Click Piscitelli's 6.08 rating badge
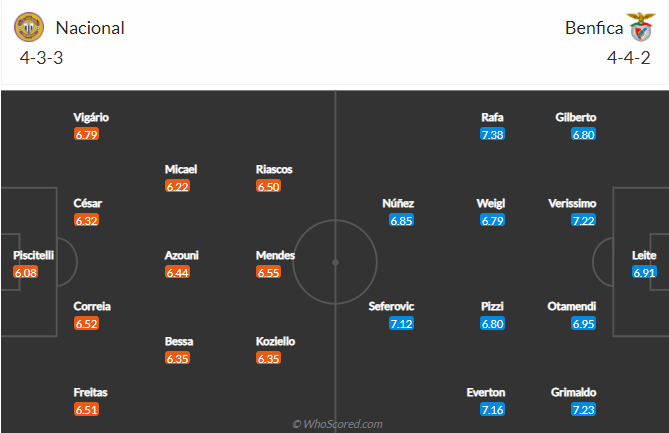 [26, 273]
